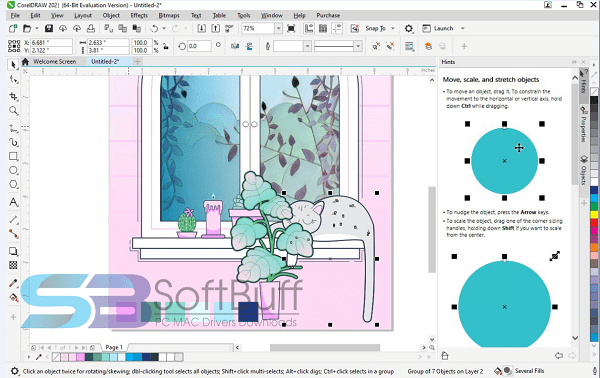Open the Properties docker side tab
Screen dimensions: 600x378
[583, 124]
